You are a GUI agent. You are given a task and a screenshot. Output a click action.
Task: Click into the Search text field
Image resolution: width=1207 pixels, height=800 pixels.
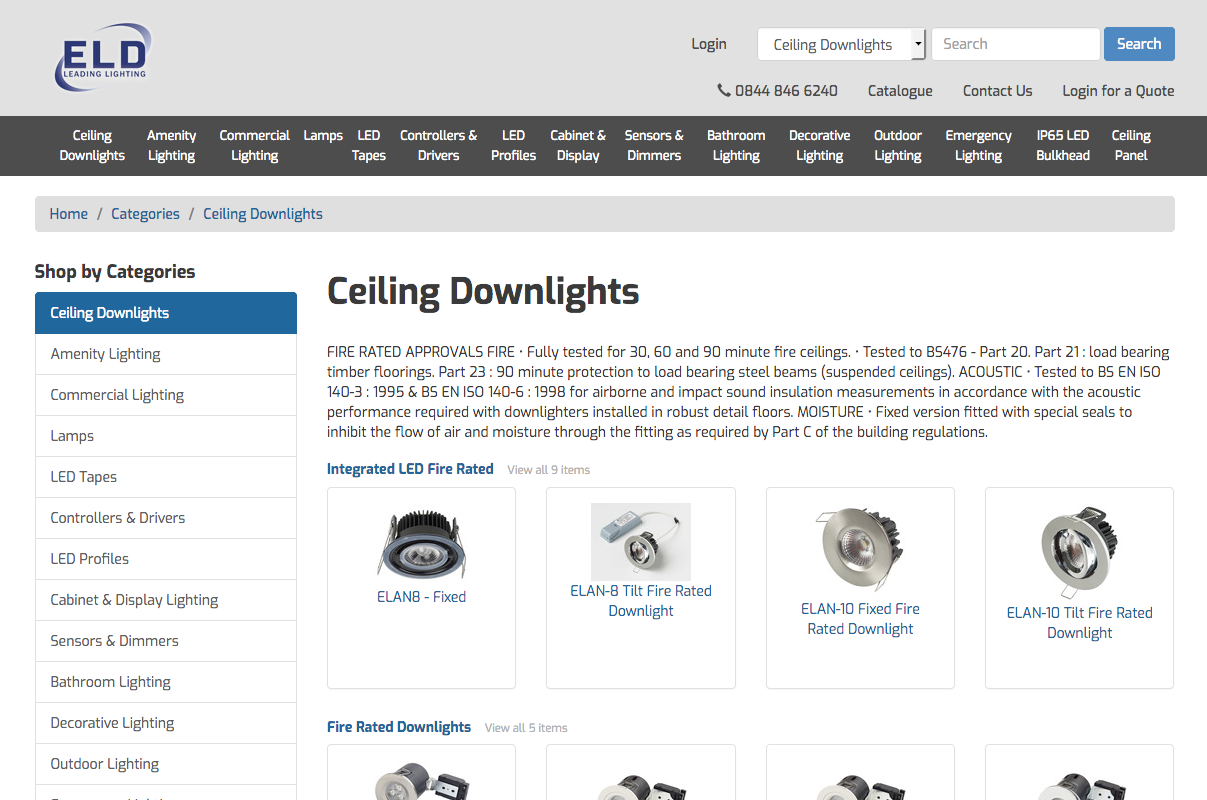coord(1015,44)
